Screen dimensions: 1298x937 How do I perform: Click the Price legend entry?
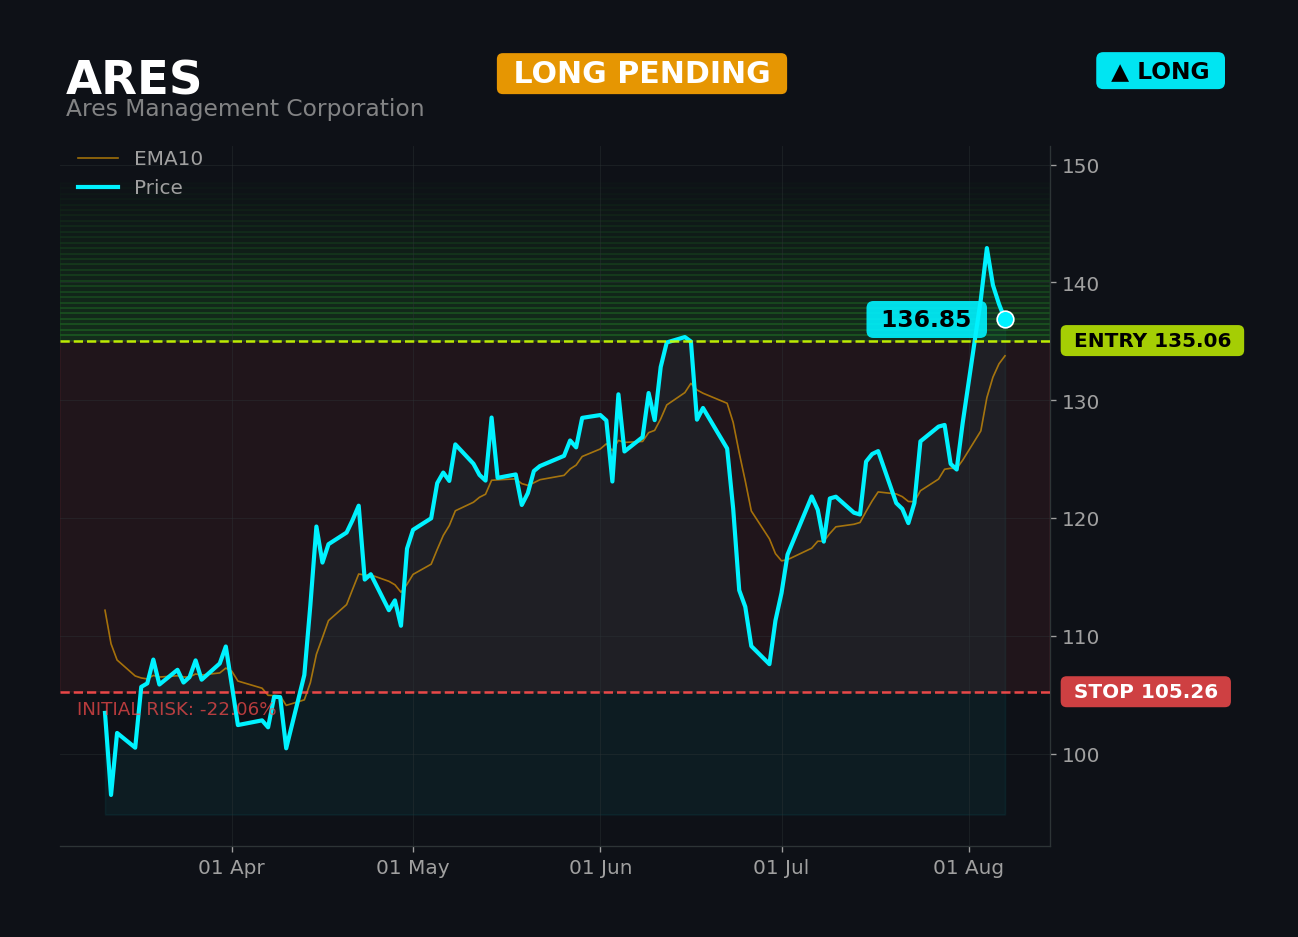click(x=130, y=188)
